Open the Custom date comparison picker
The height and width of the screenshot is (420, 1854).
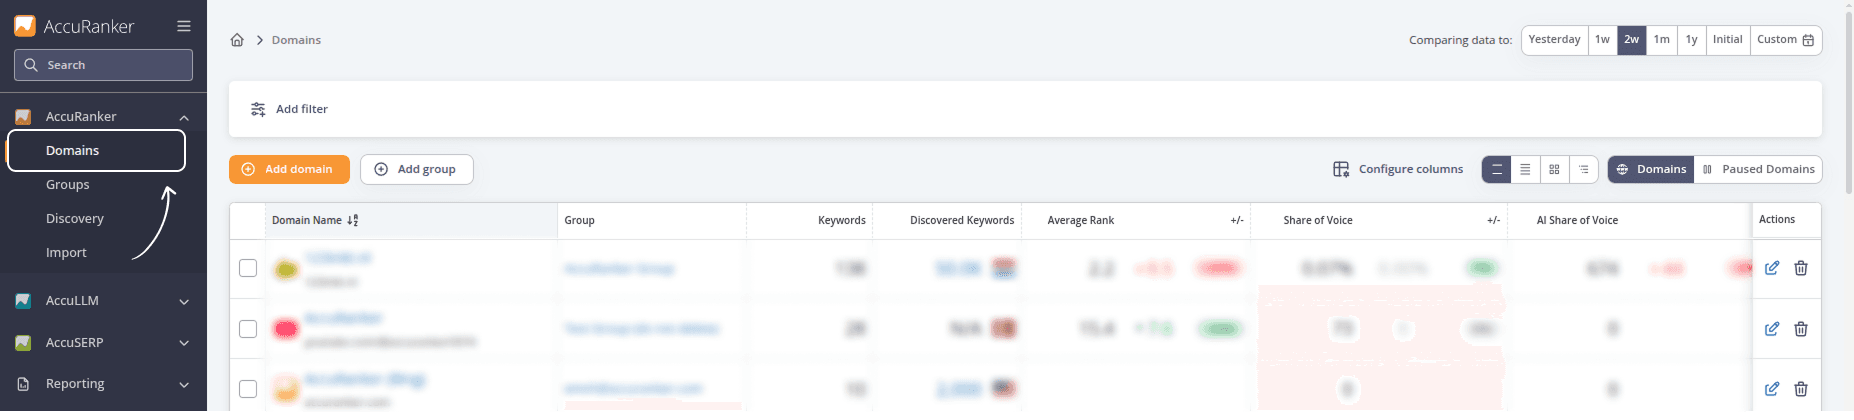click(1786, 40)
